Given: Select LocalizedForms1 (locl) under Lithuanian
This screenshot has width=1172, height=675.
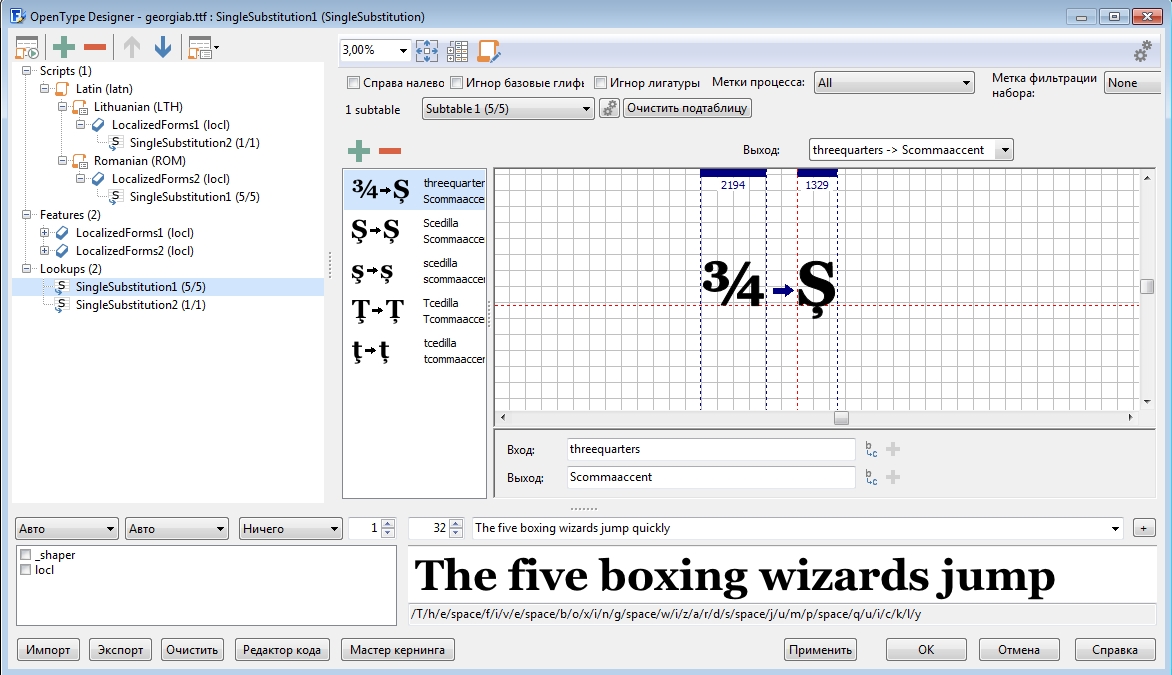Looking at the screenshot, I should tap(170, 125).
